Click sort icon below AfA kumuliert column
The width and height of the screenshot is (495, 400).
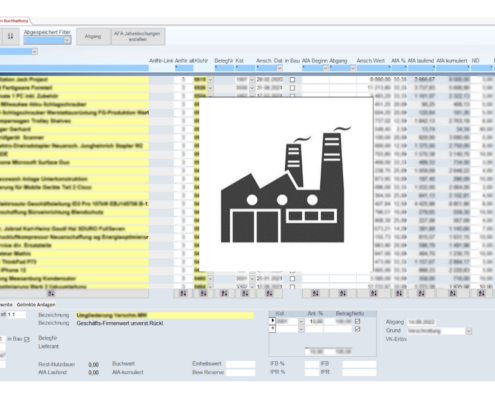452,293
